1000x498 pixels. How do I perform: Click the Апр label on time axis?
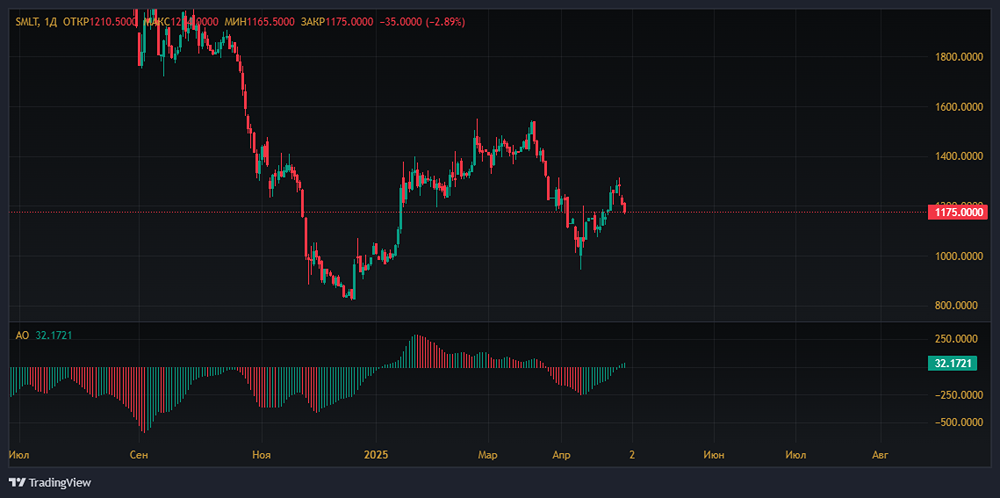[561, 455]
